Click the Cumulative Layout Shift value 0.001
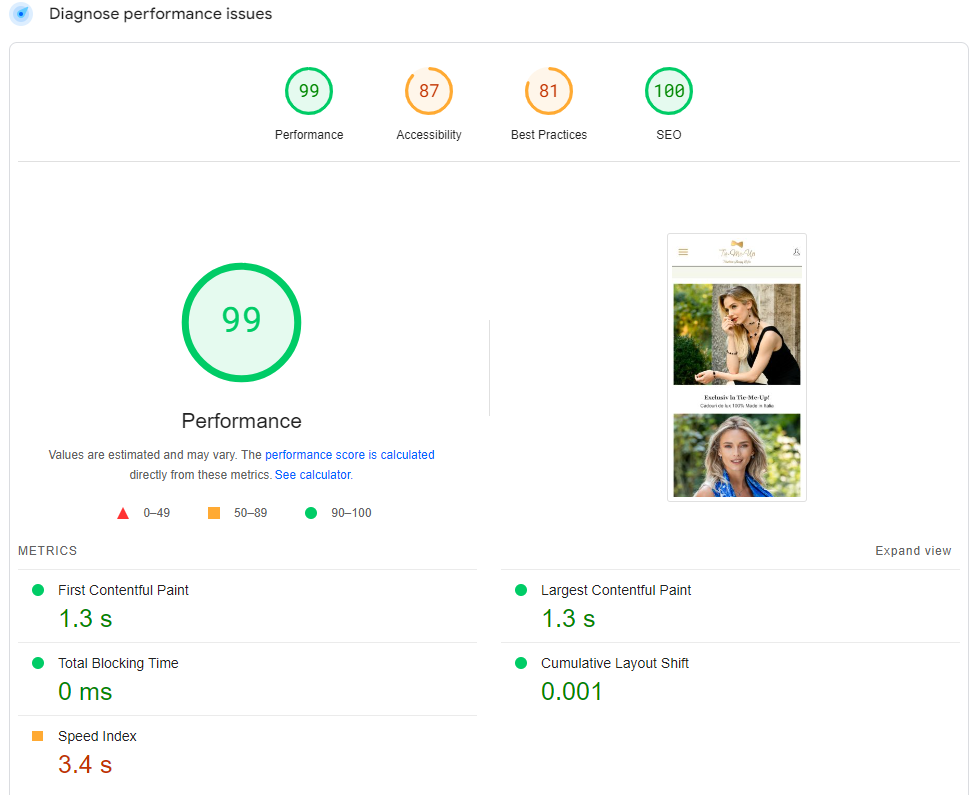This screenshot has height=795, width=976. point(571,692)
